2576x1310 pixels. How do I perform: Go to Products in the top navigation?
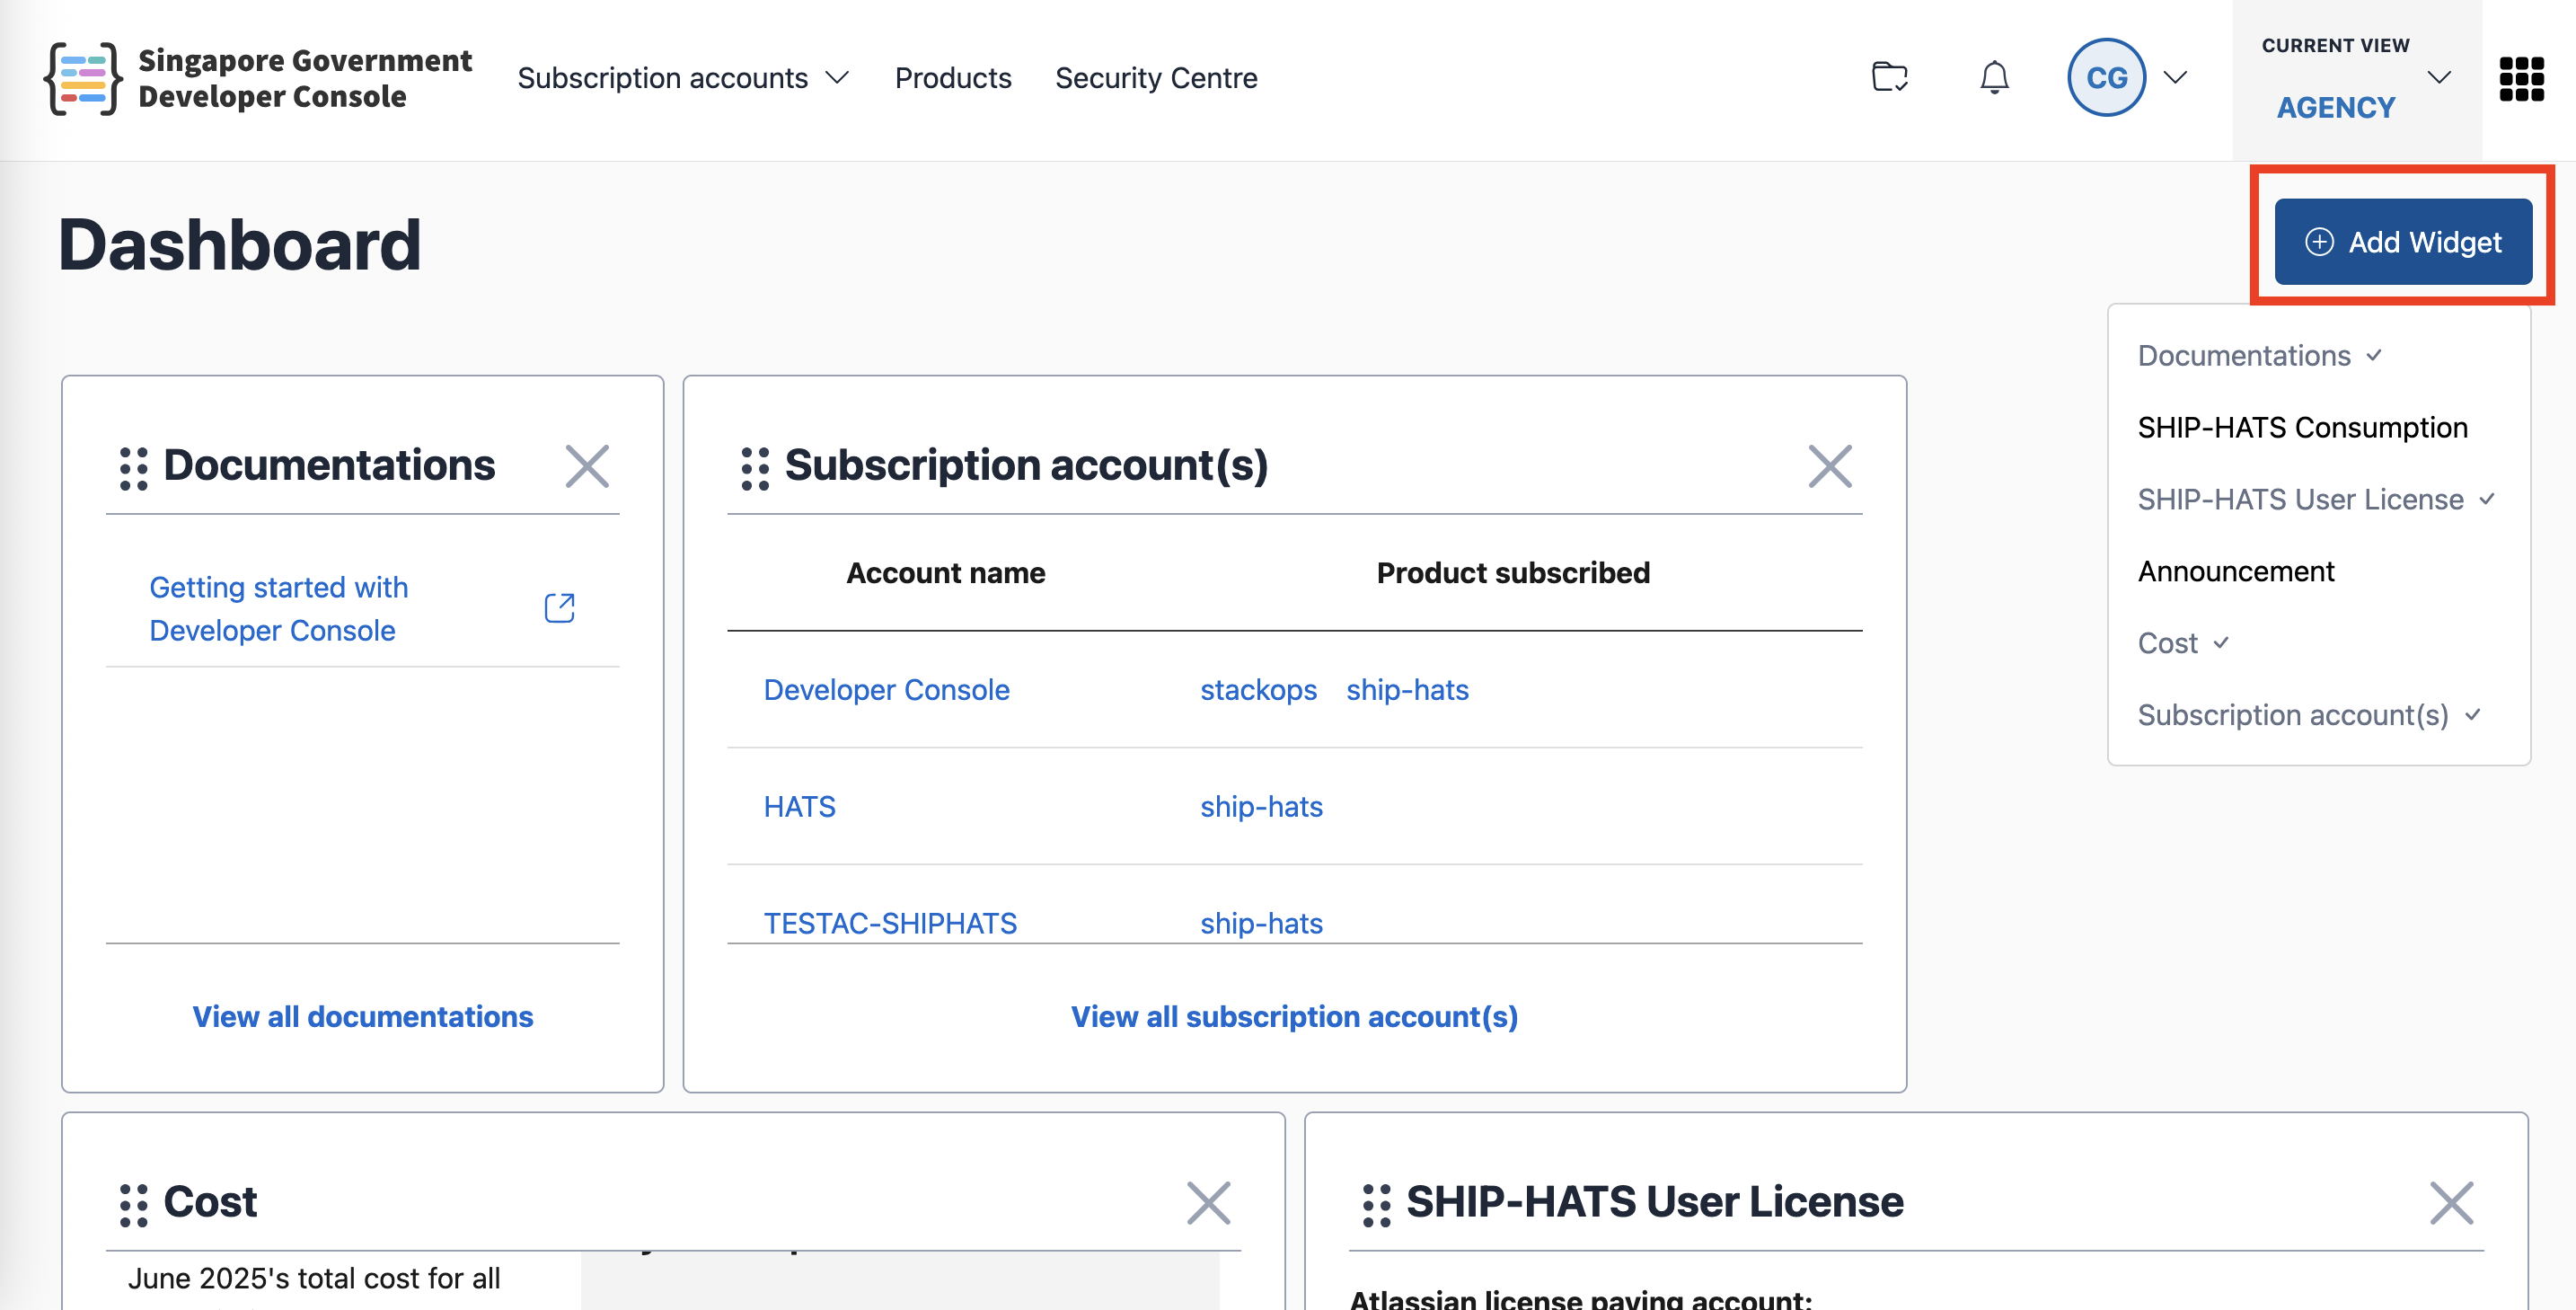coord(953,78)
